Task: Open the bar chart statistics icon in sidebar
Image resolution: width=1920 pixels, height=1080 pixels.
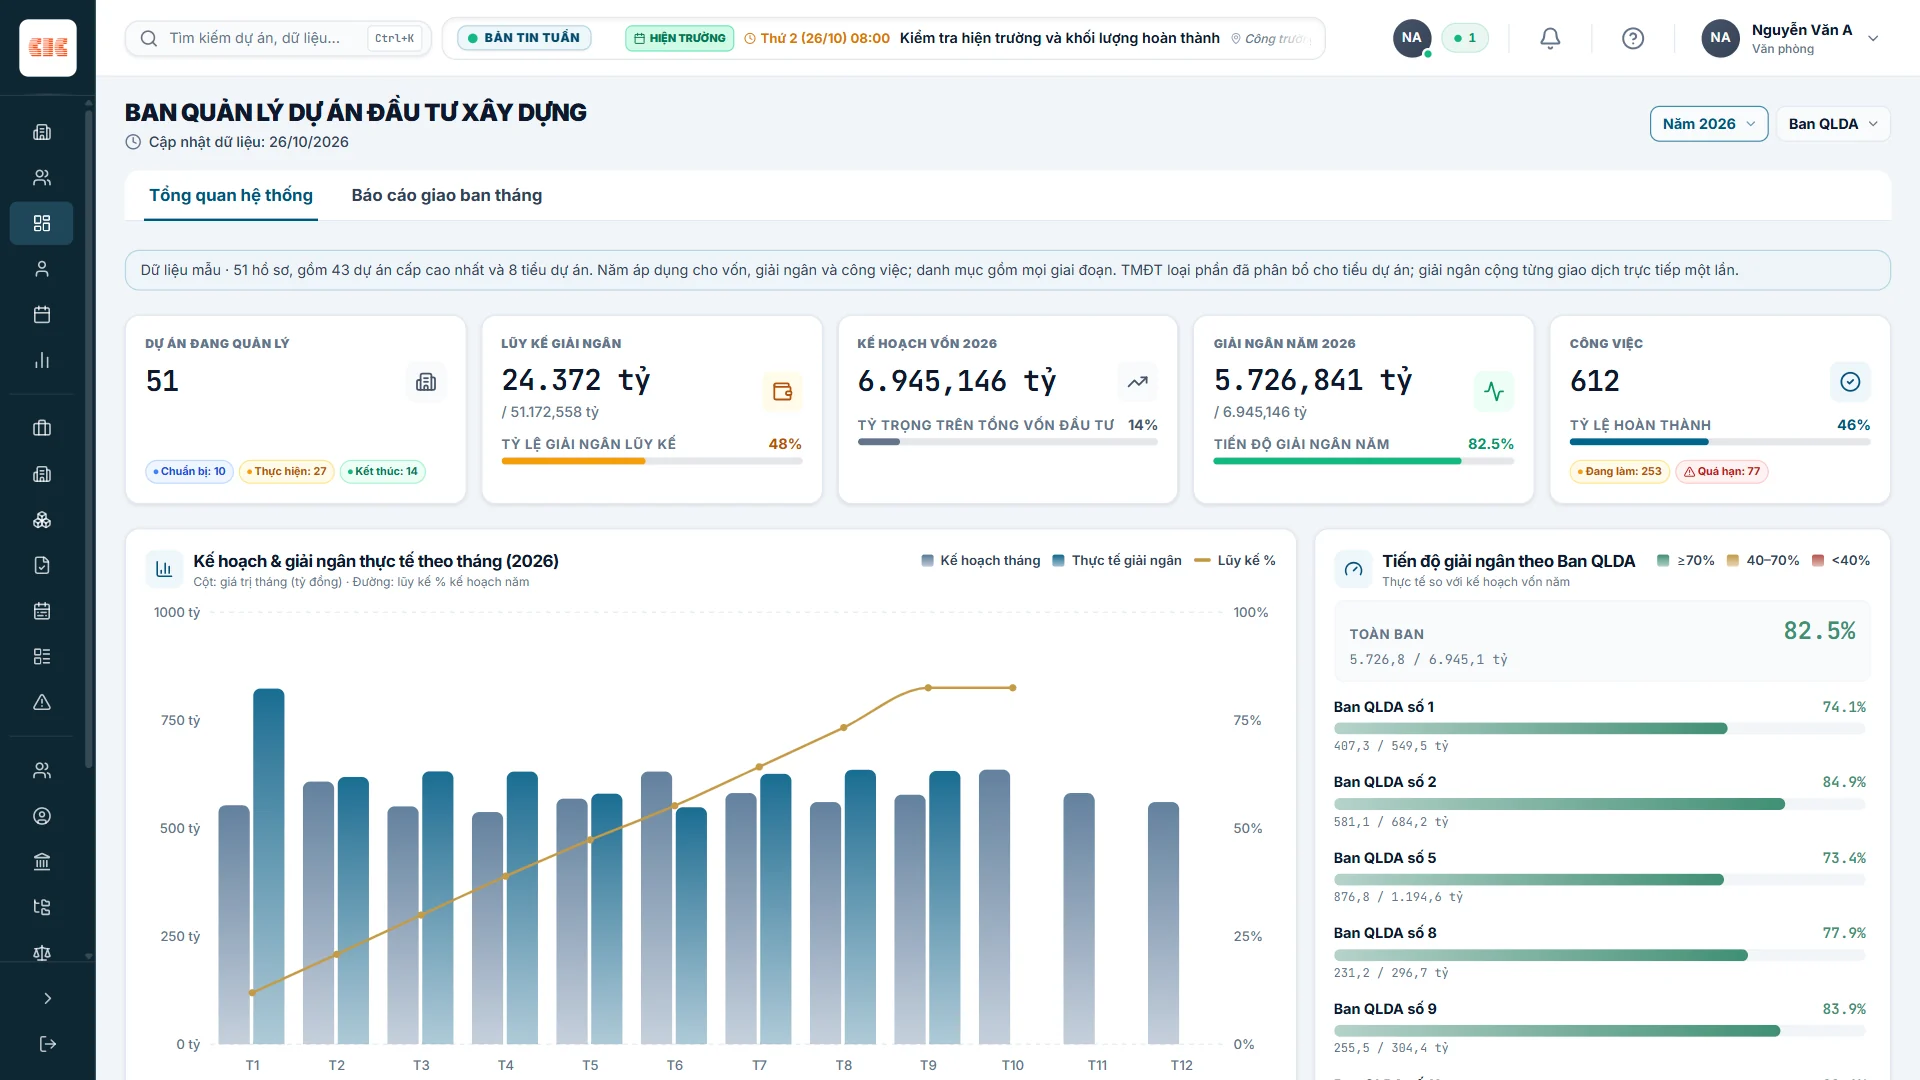Action: 42,361
